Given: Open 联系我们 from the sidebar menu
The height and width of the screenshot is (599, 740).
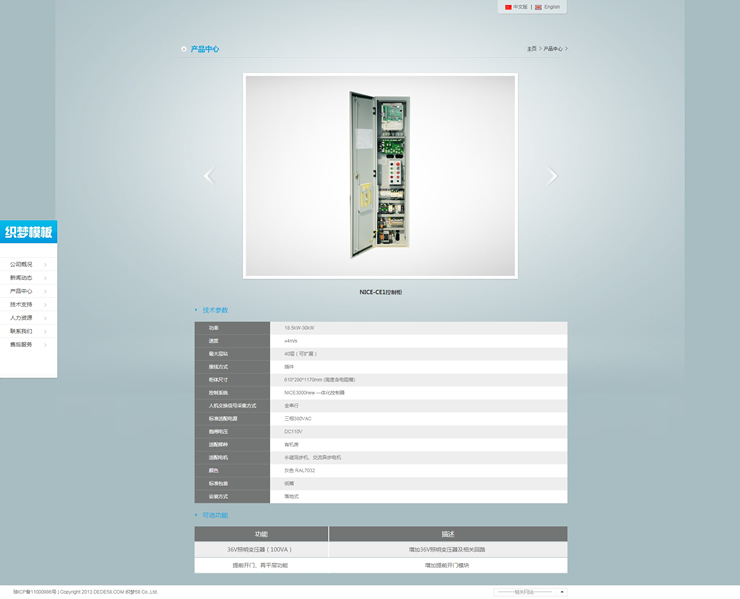Looking at the screenshot, I should tap(21, 331).
